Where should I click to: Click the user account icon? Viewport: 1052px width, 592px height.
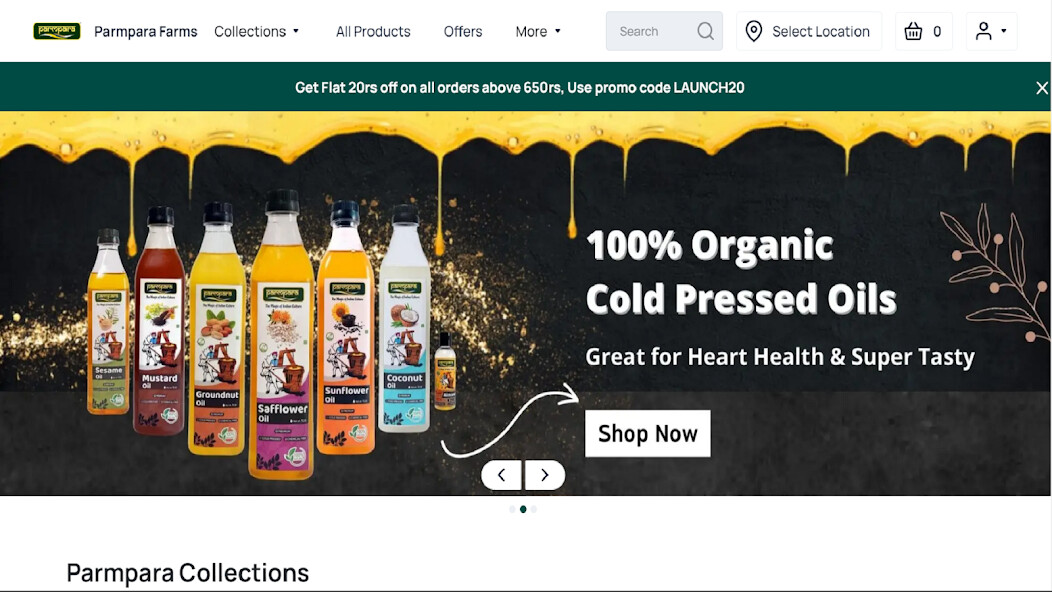984,31
